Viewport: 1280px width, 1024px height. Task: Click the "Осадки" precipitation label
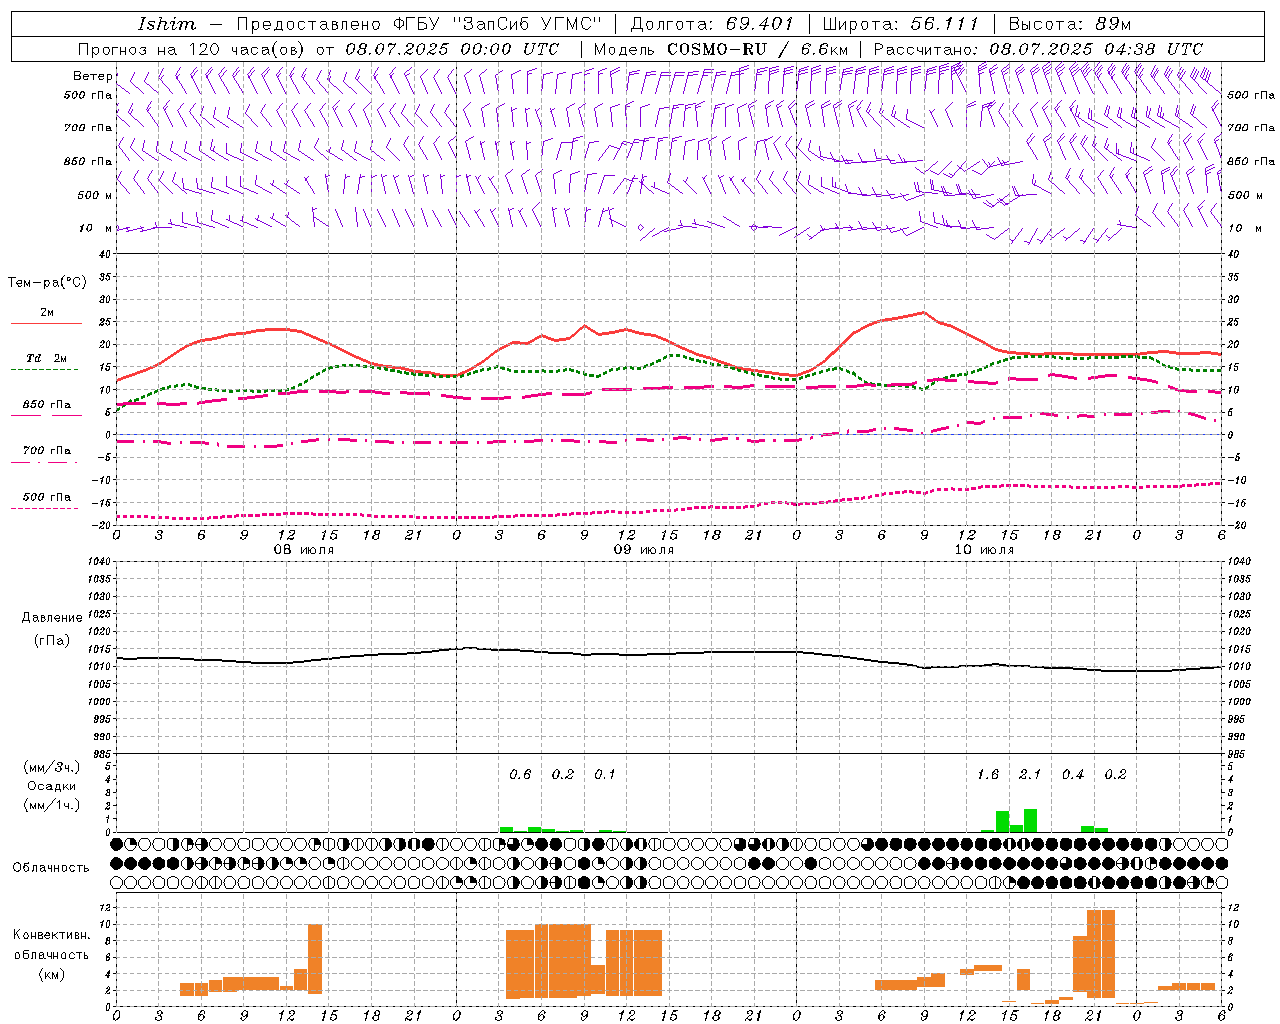51,786
